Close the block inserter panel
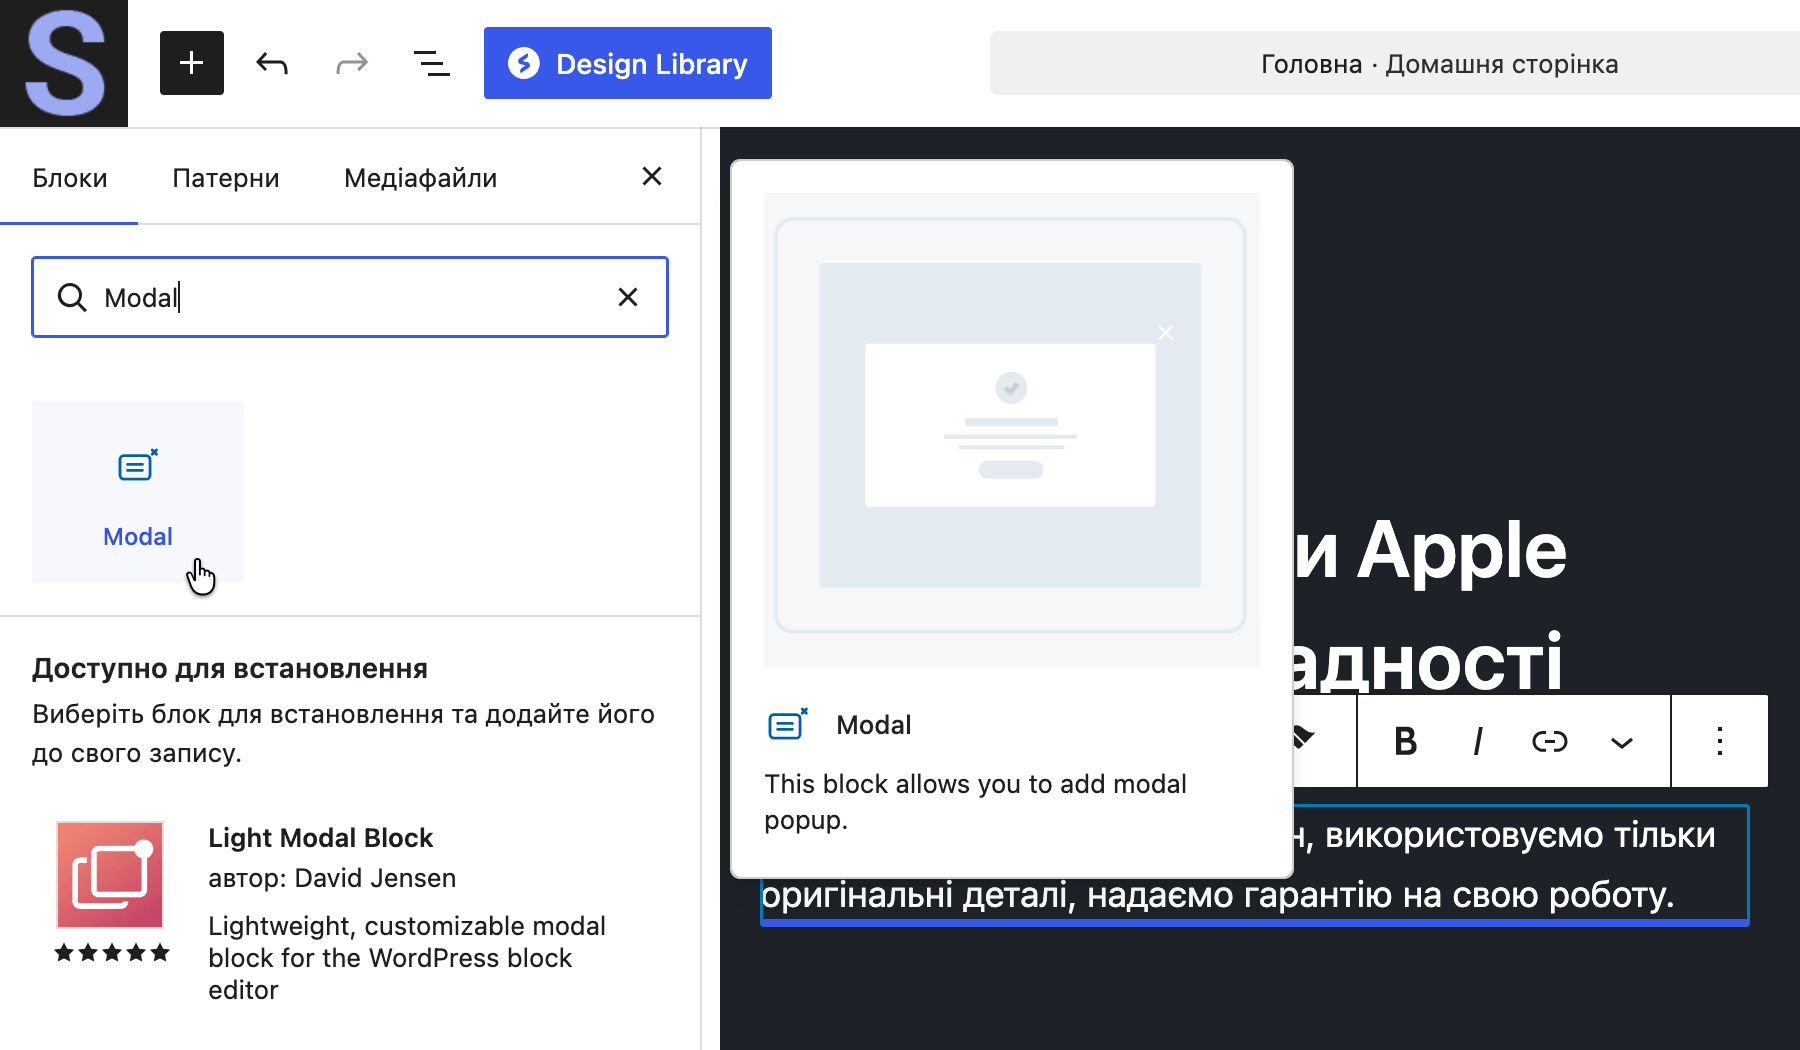 click(x=652, y=177)
